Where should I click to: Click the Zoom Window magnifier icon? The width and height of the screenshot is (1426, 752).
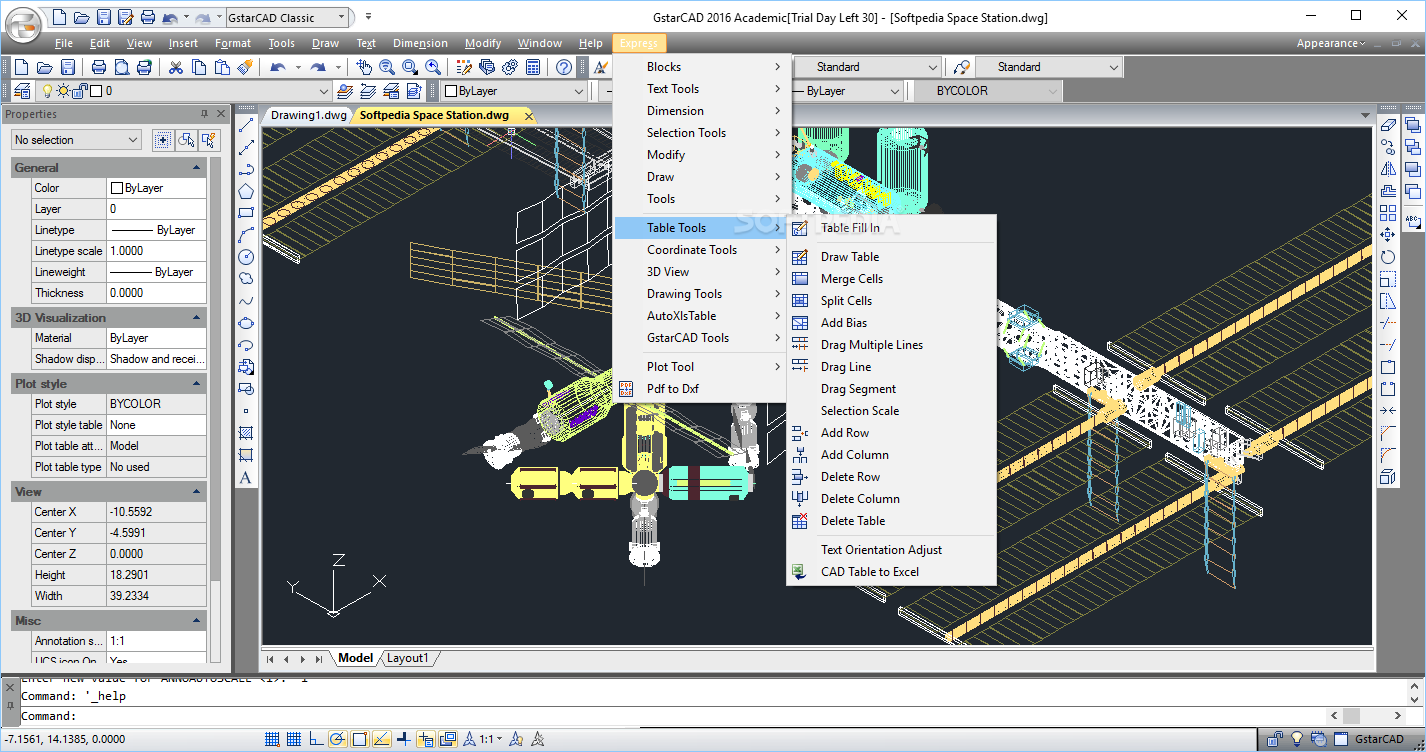[x=410, y=67]
